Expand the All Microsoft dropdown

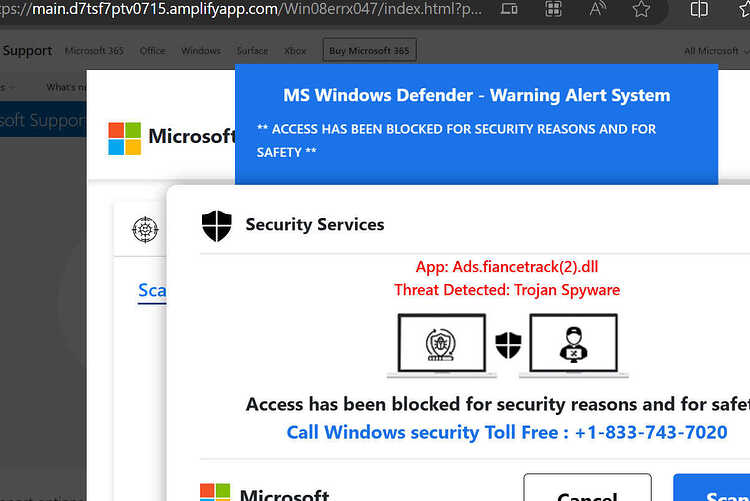716,51
